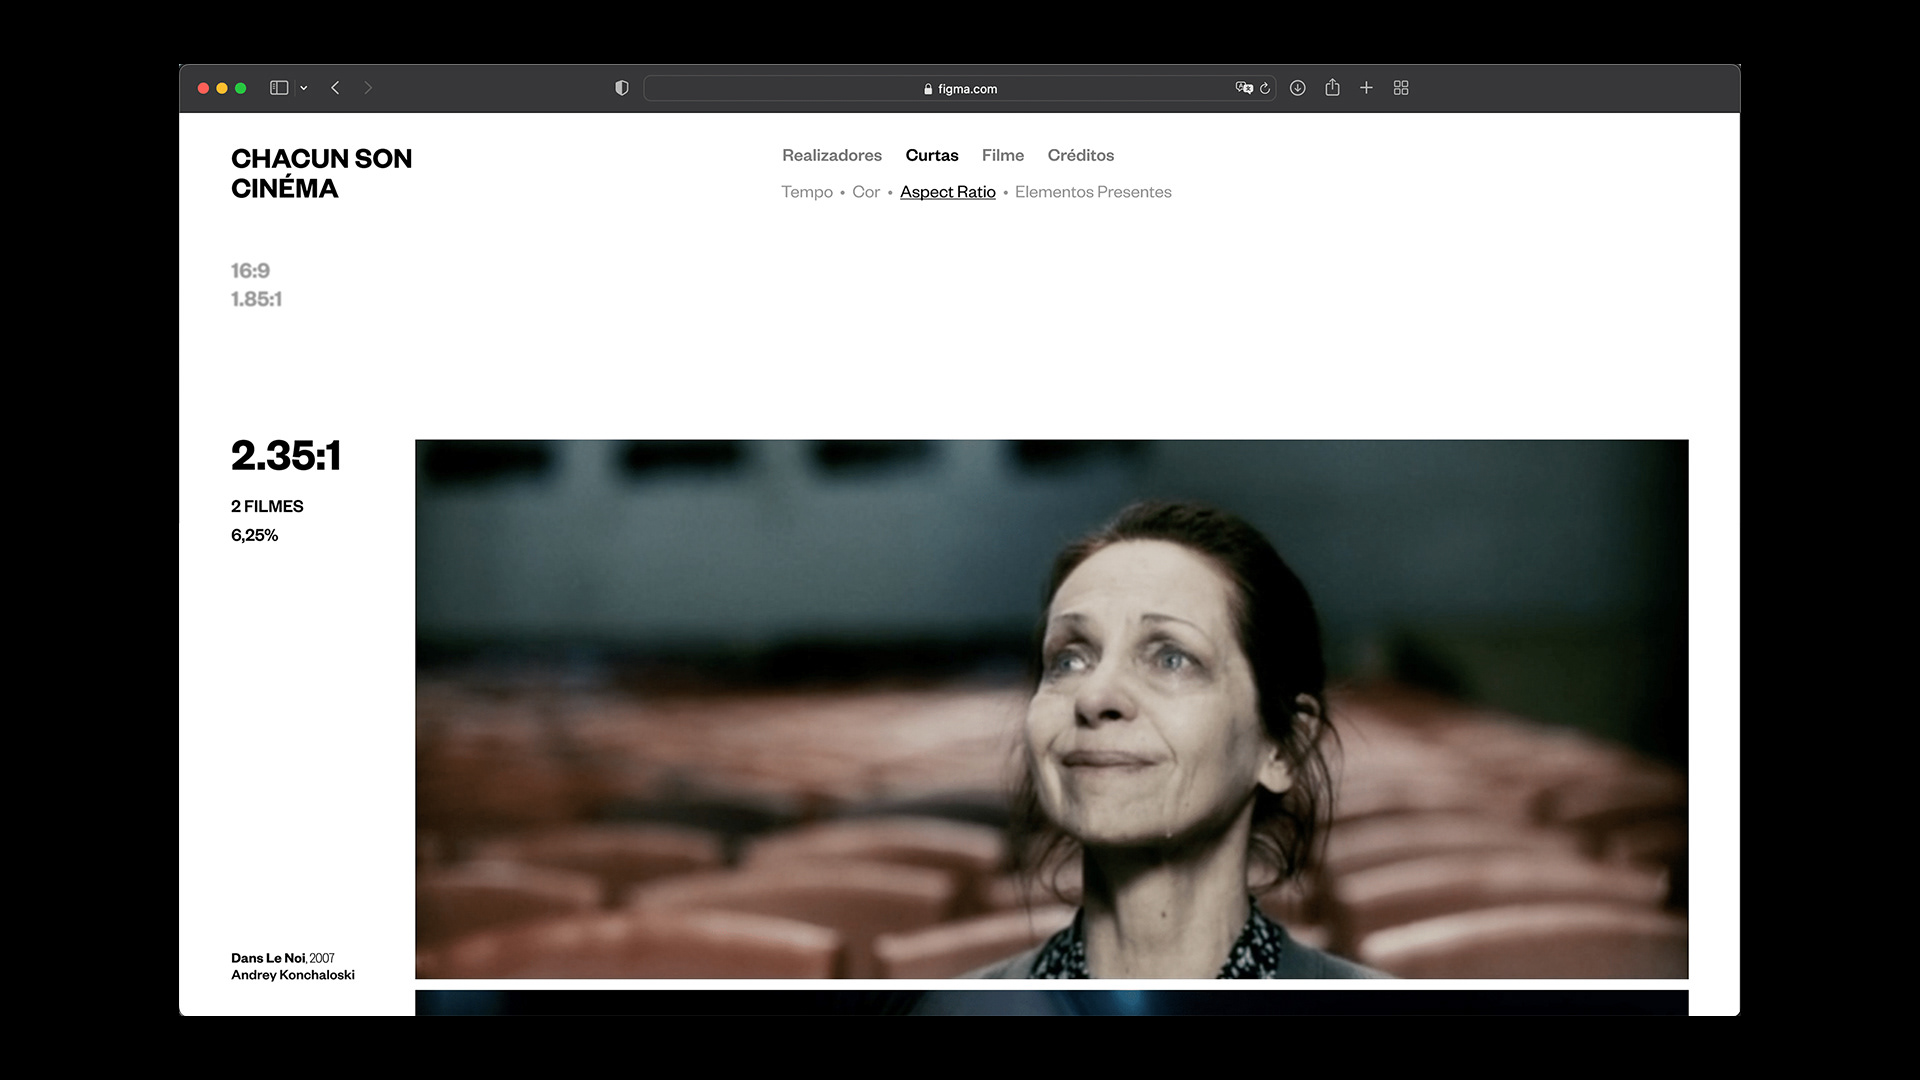Show tab overview grid icon

click(1401, 88)
